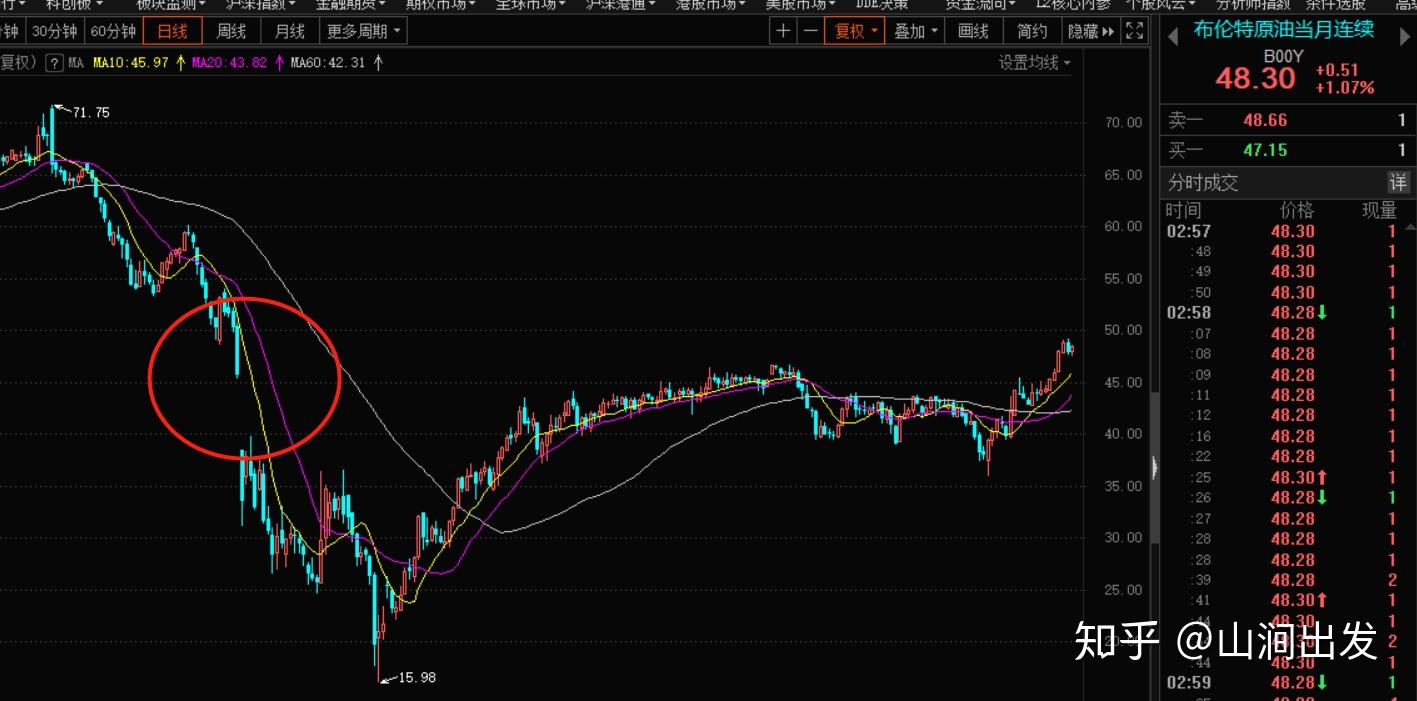This screenshot has width=1417, height=701.
Task: Open trade details with 详 icon
Action: [x=1397, y=182]
